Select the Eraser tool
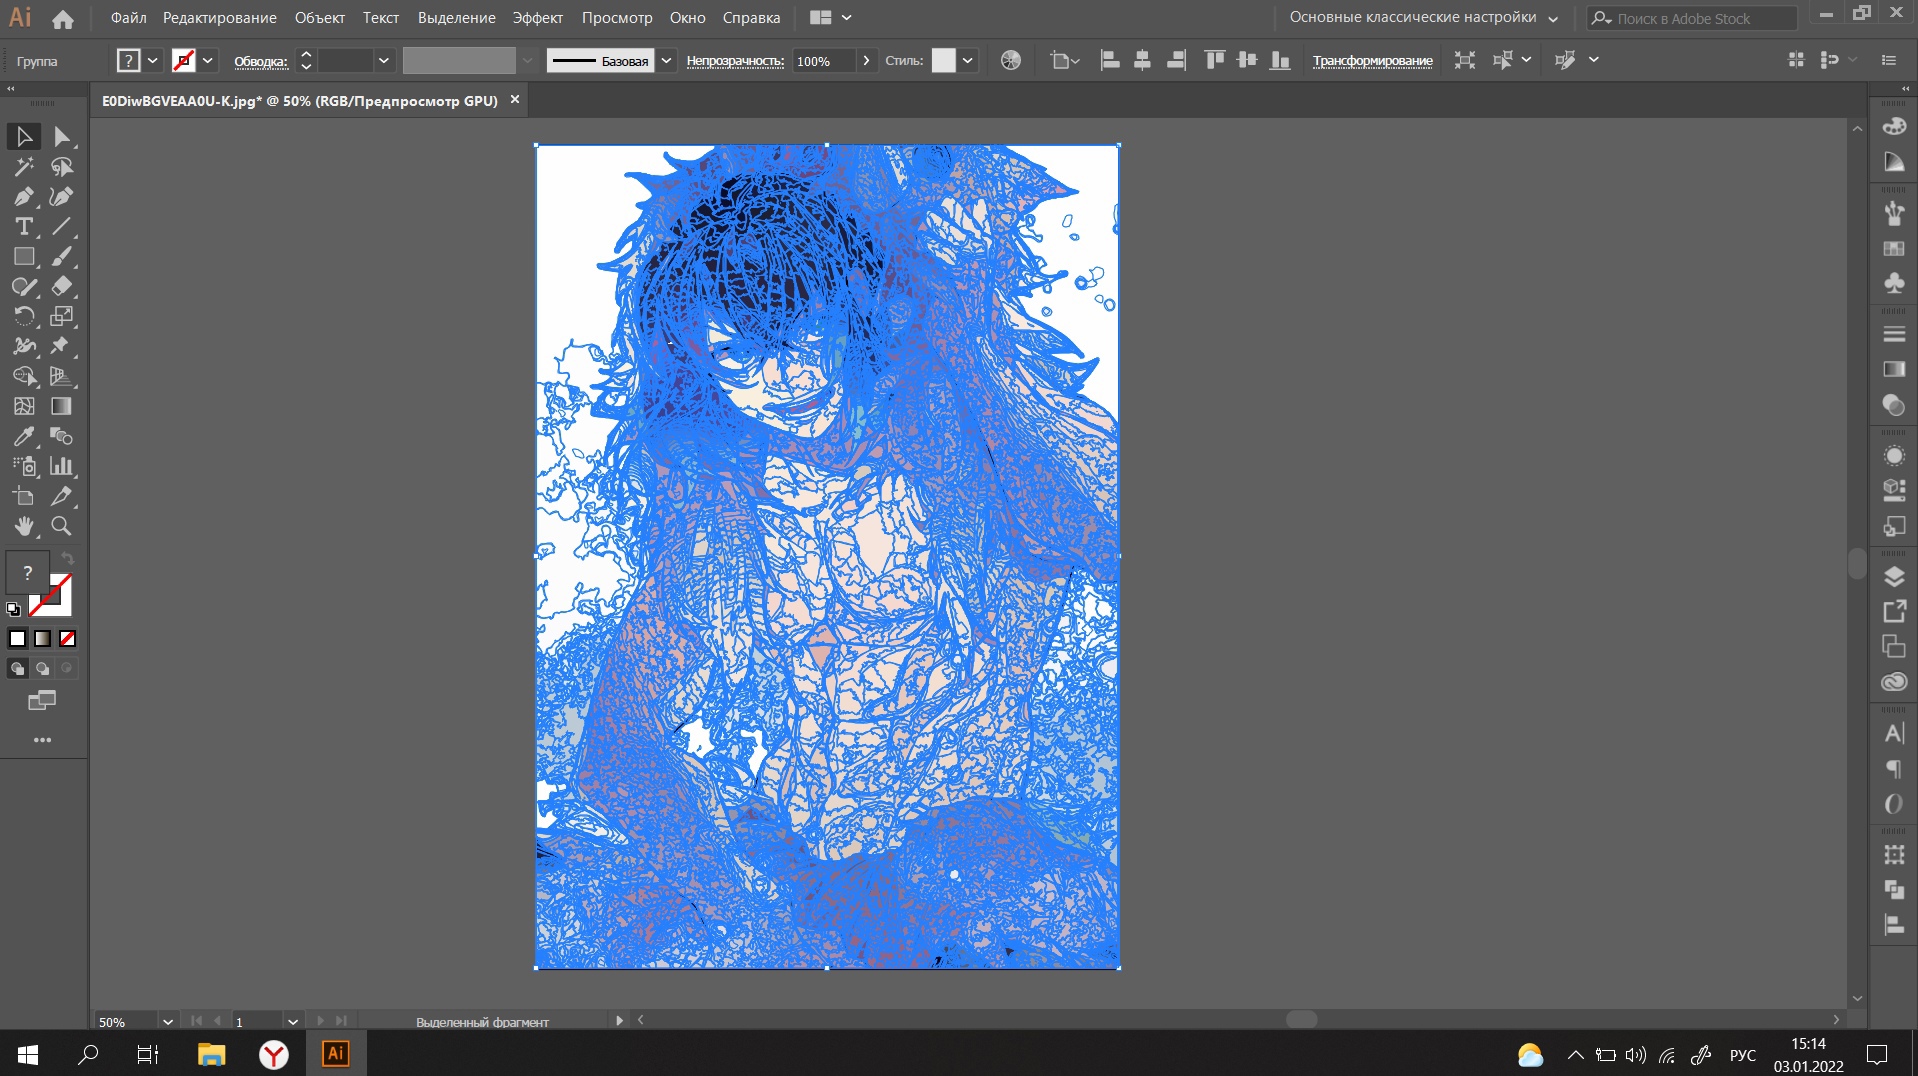 [x=61, y=286]
